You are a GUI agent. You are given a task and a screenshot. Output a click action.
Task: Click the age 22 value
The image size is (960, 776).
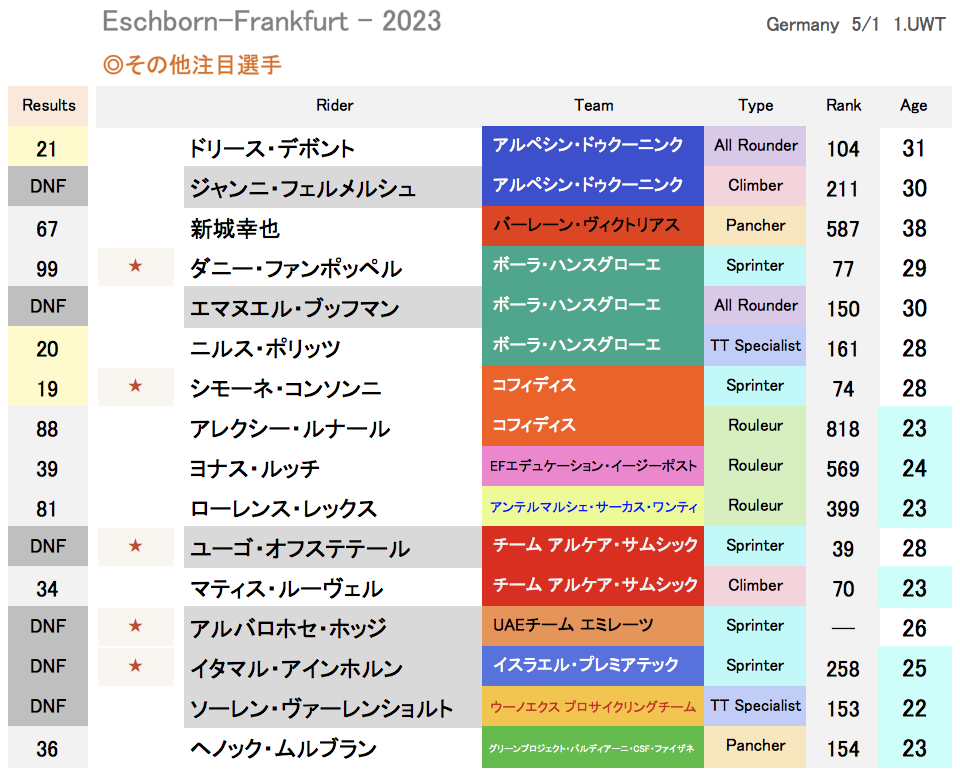click(914, 709)
